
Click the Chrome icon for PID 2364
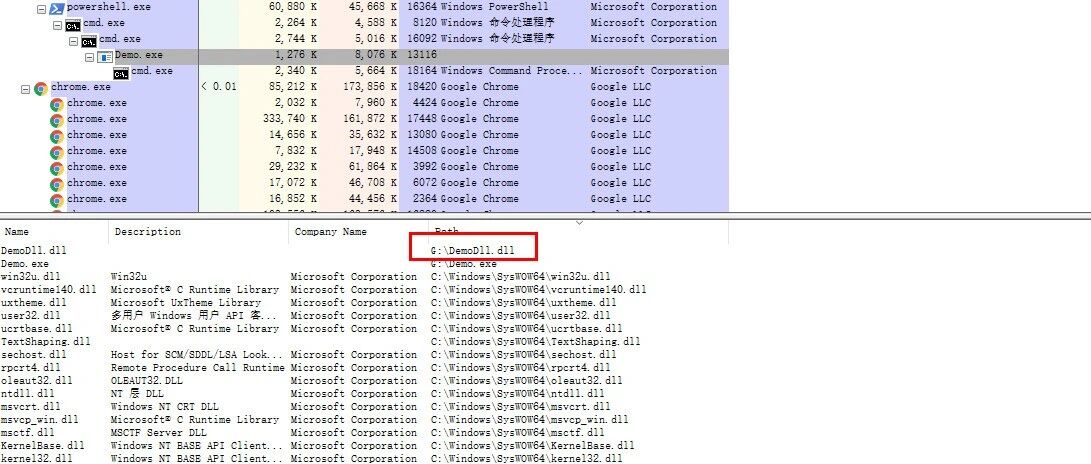coord(57,200)
